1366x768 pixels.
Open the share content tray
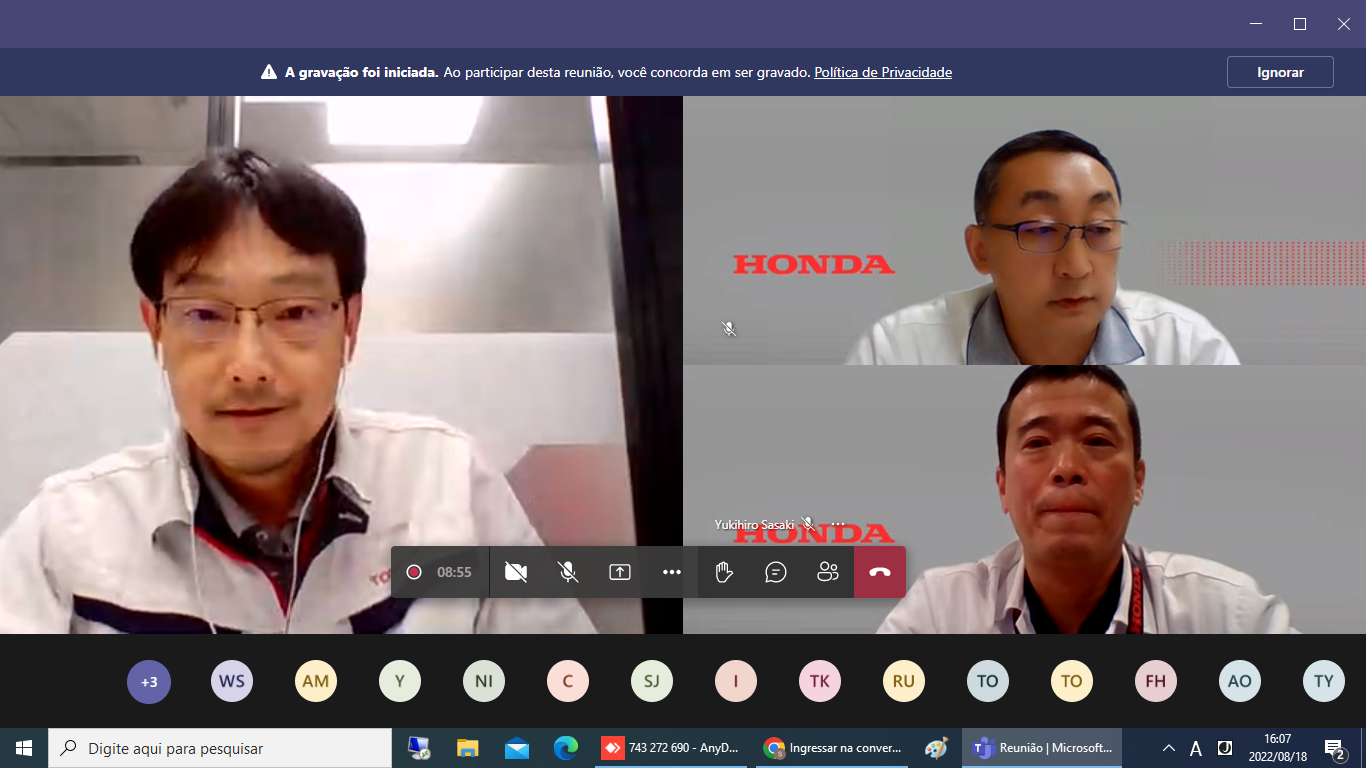click(620, 572)
